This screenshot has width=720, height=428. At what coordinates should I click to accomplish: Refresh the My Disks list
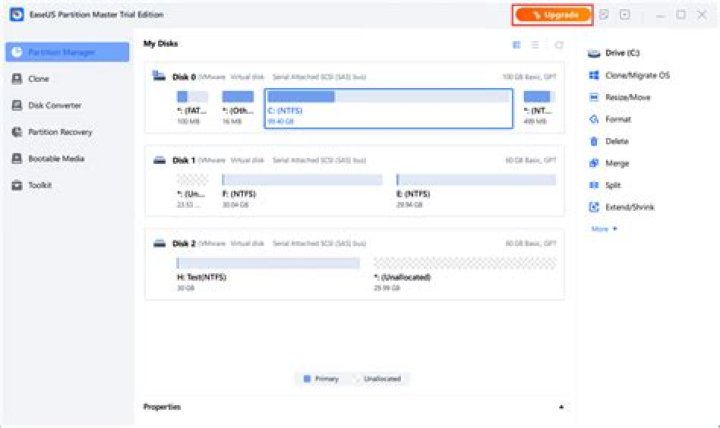click(x=559, y=45)
